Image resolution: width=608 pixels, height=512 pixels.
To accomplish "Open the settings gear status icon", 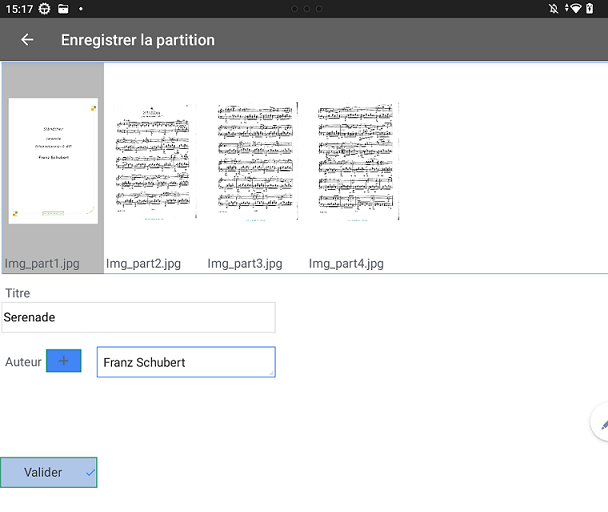I will click(45, 9).
